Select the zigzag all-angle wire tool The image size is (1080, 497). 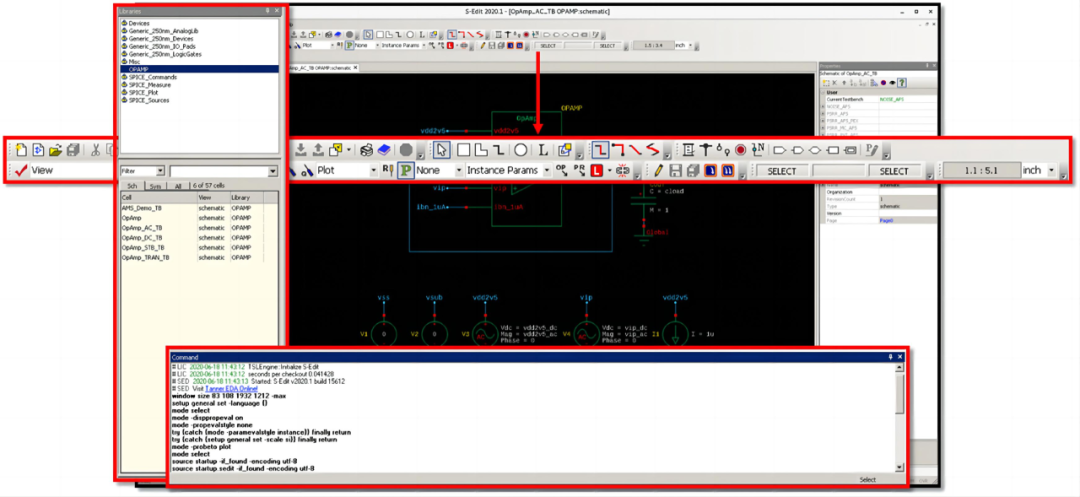tap(653, 149)
